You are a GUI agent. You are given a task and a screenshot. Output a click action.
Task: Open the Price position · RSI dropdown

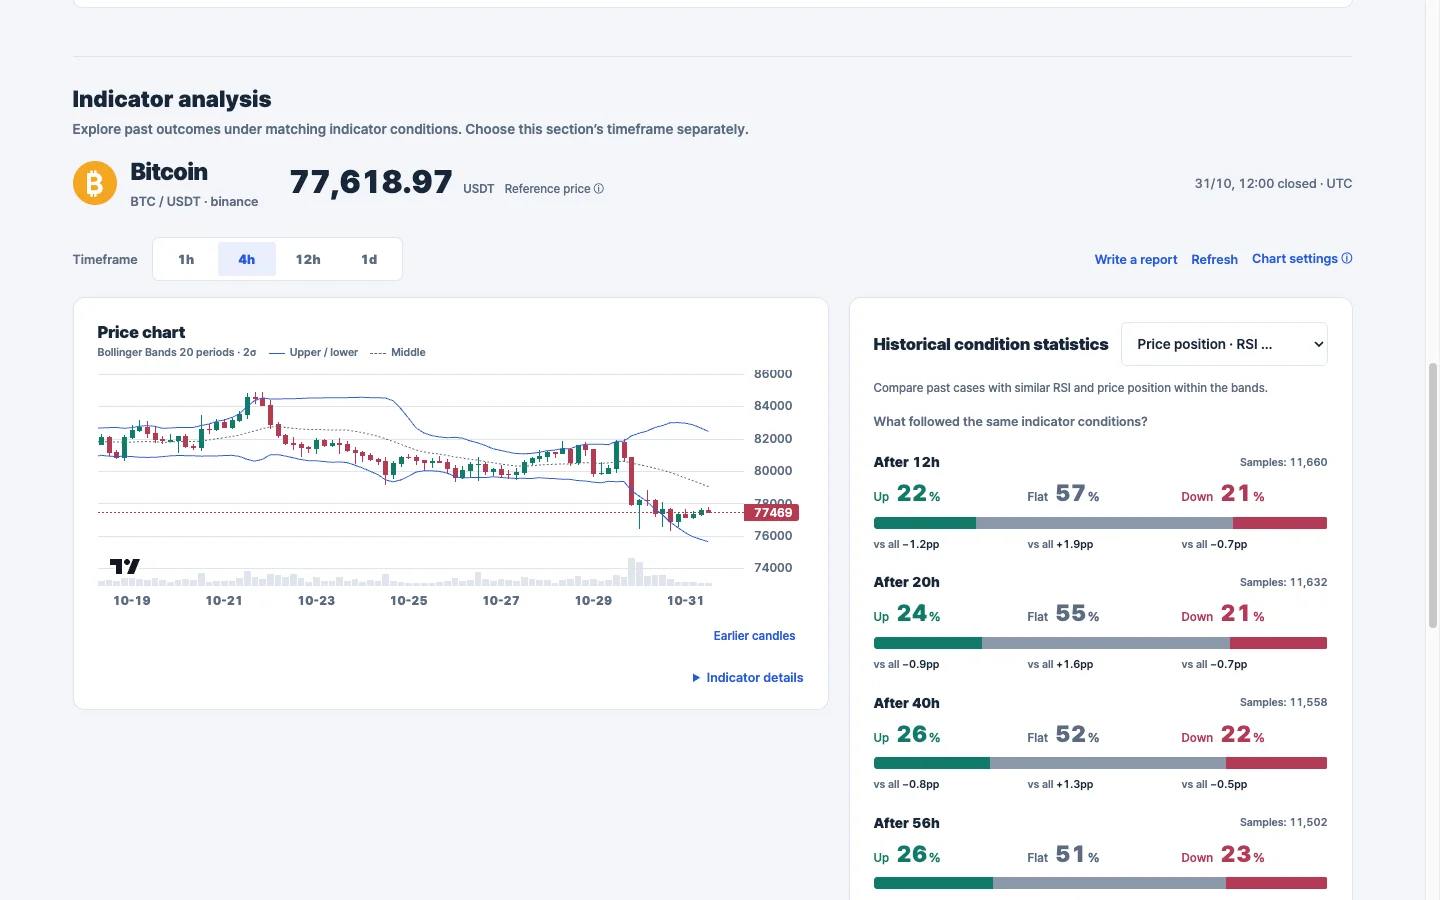pyautogui.click(x=1224, y=344)
